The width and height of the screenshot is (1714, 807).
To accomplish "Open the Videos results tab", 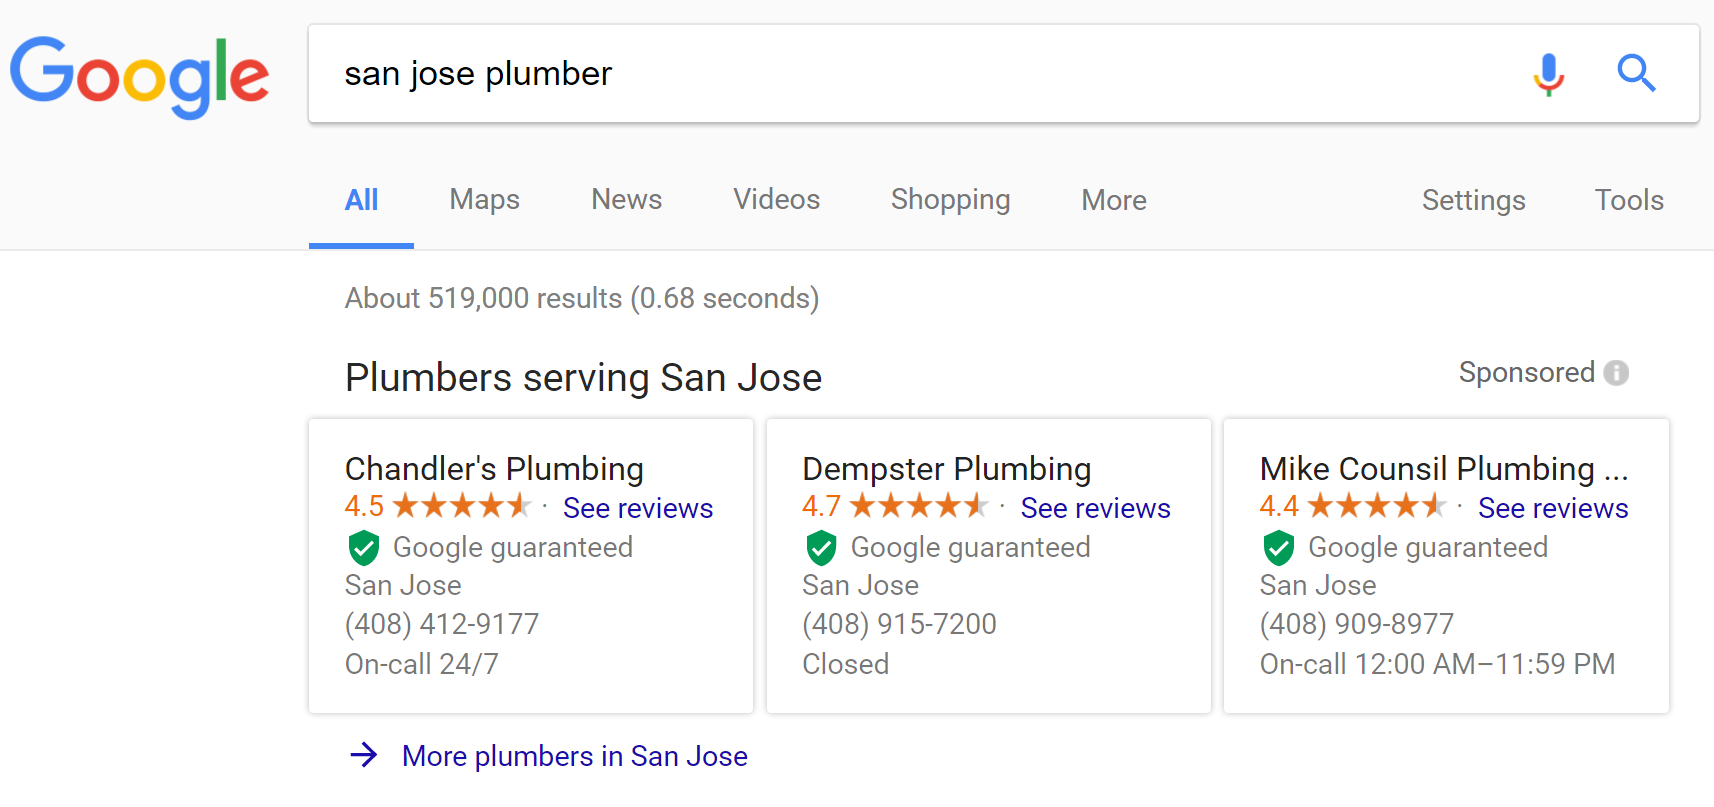I will pyautogui.click(x=776, y=200).
